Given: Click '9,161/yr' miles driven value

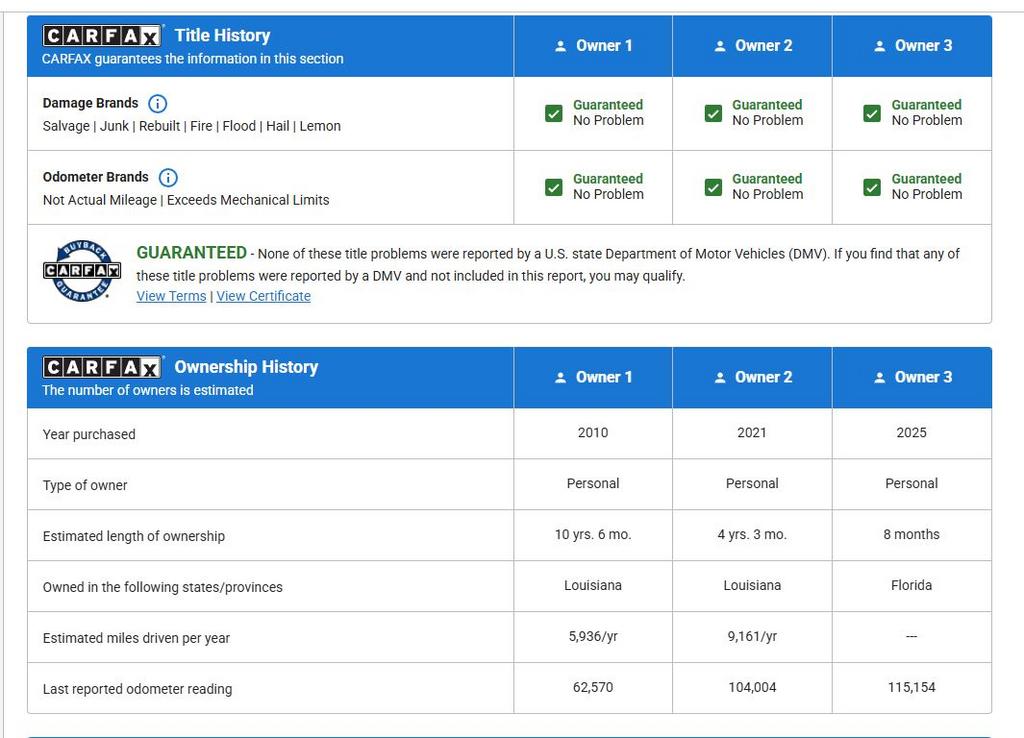Looking at the screenshot, I should click(752, 636).
